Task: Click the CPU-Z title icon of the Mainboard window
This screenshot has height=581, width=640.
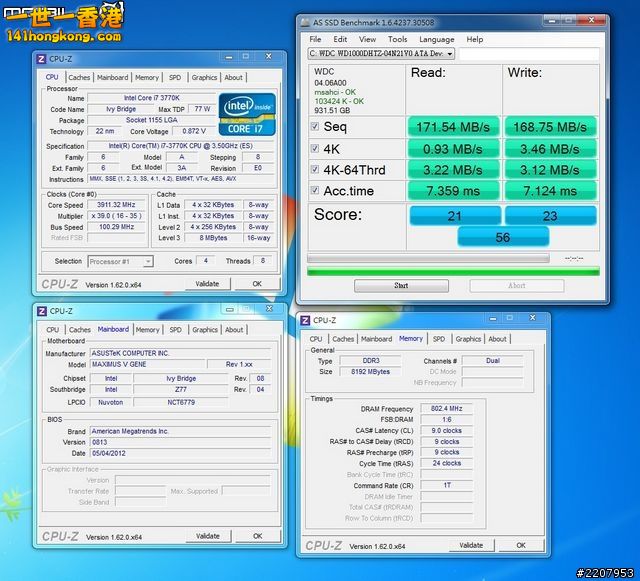Action: [41, 312]
